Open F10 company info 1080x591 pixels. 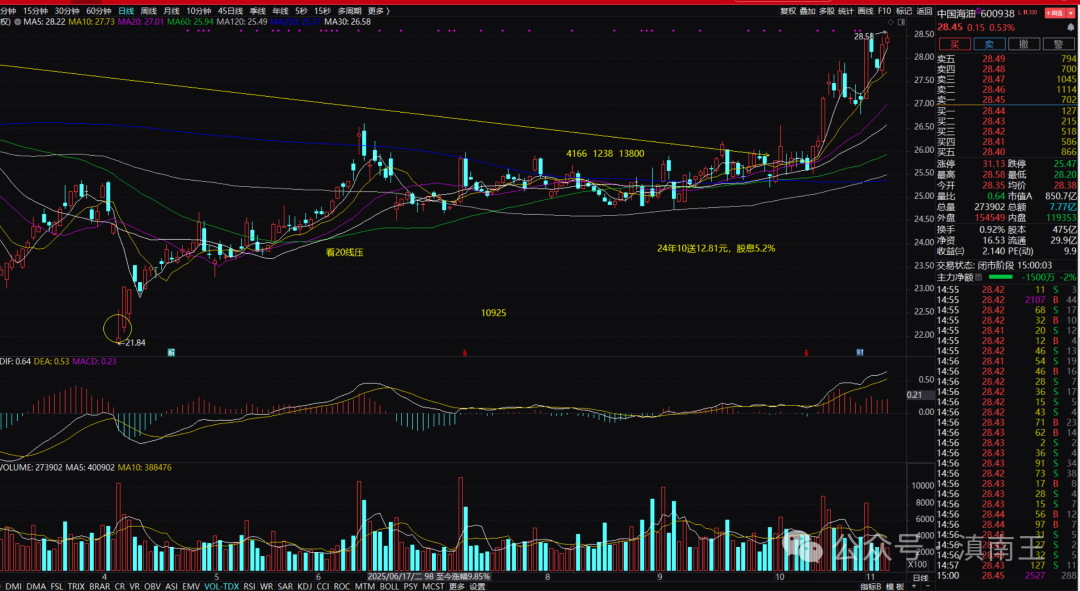(884, 11)
